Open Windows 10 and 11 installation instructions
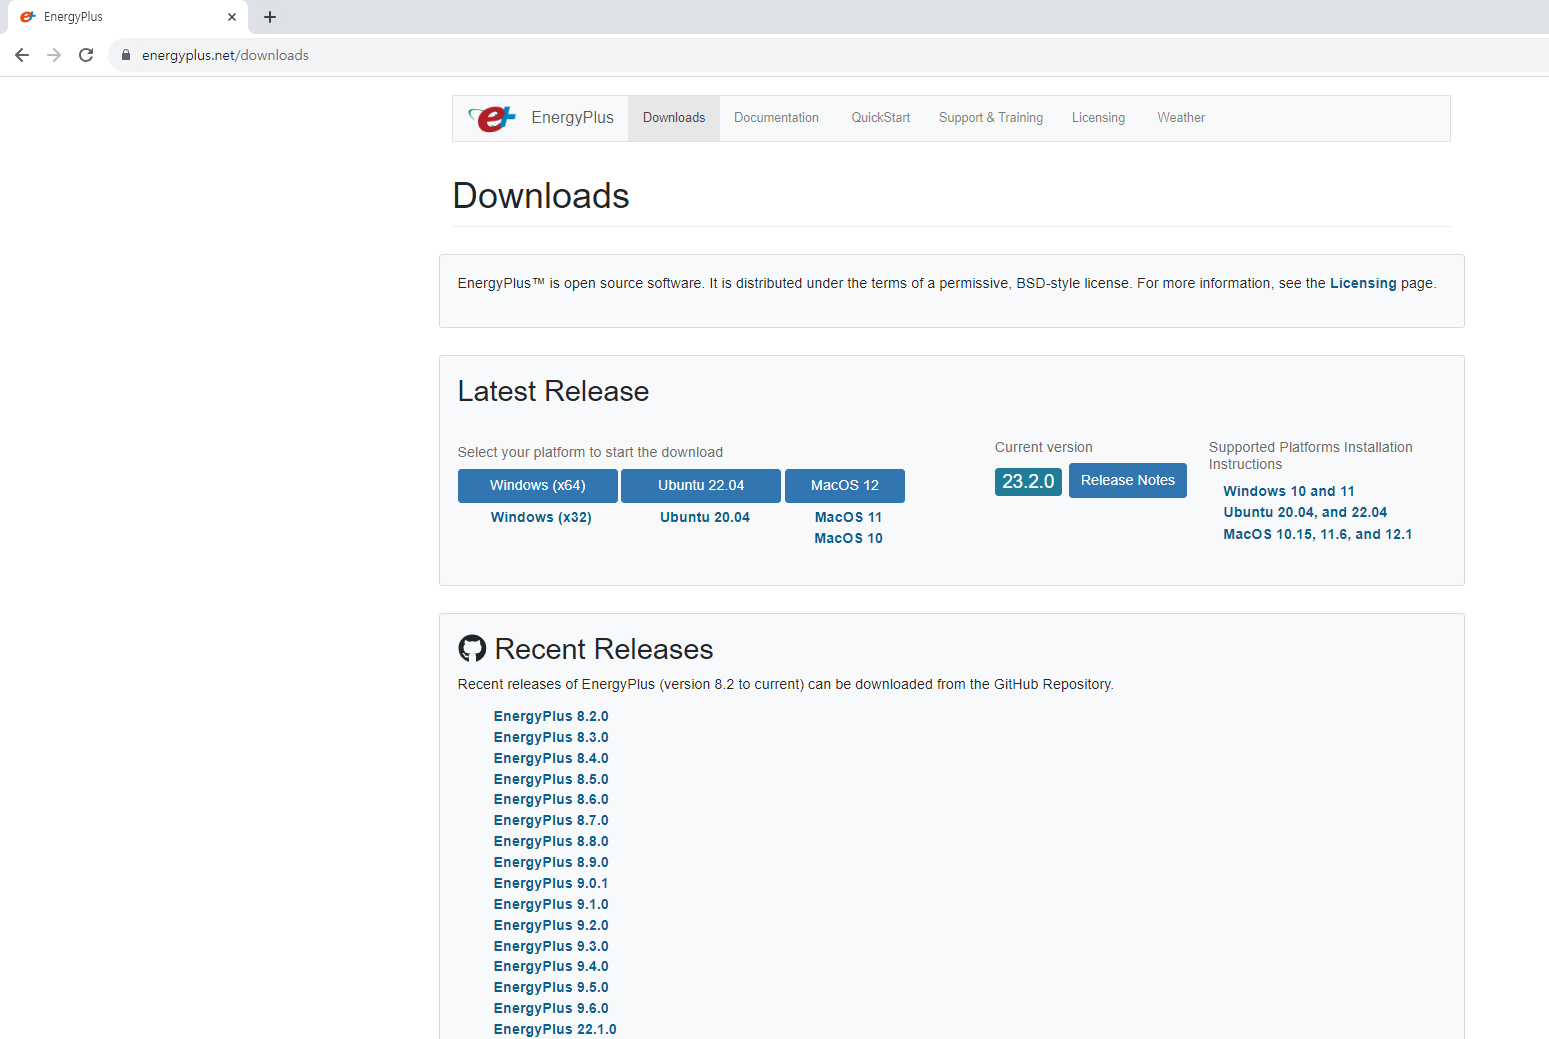 [1289, 491]
